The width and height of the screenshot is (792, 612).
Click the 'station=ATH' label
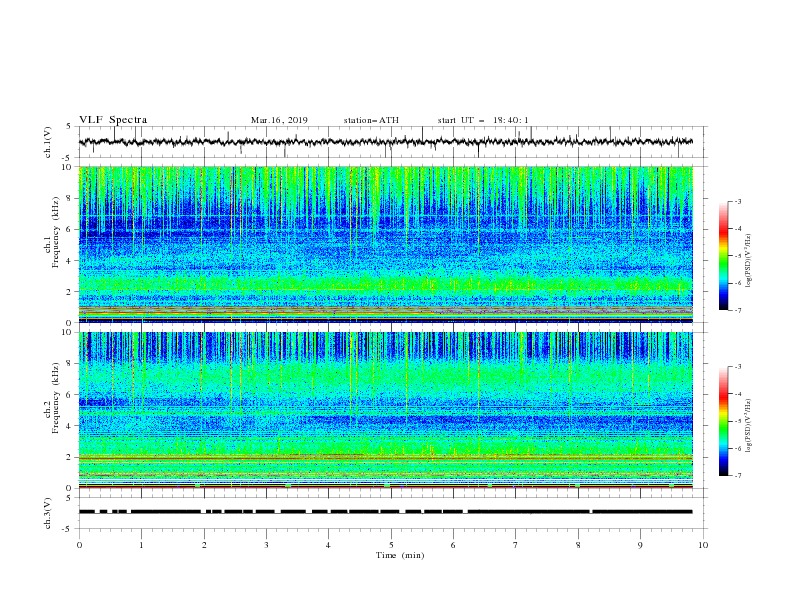click(371, 120)
